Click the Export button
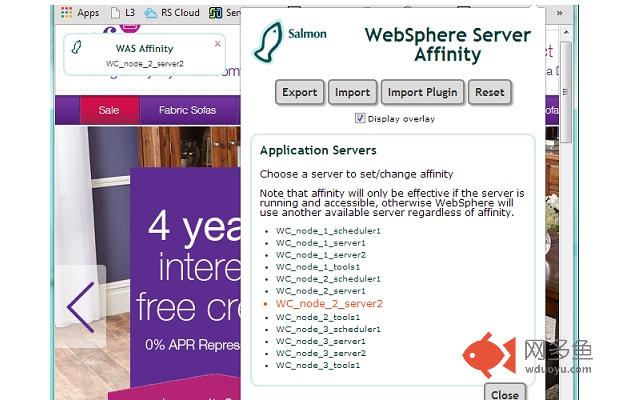The height and width of the screenshot is (400, 640). 300,92
